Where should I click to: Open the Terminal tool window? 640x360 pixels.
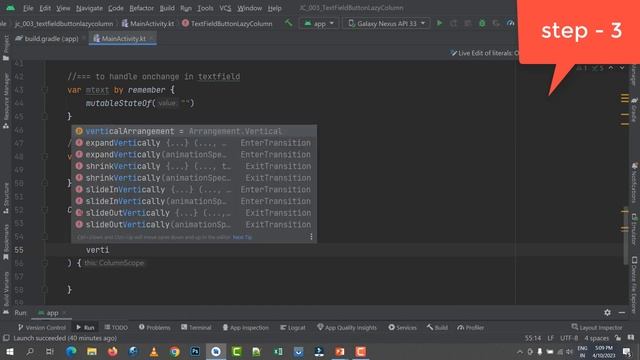[196, 327]
